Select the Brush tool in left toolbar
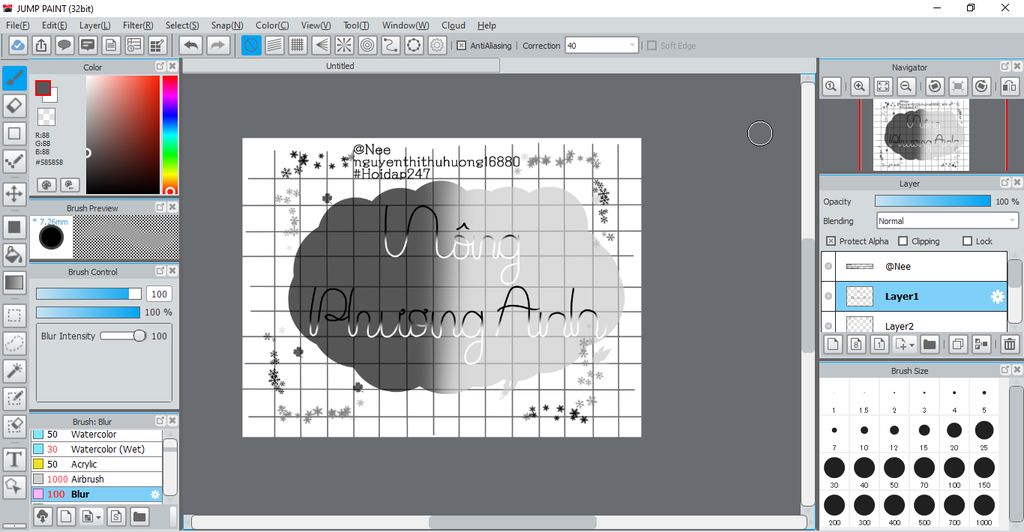This screenshot has height=532, width=1024. (14, 78)
